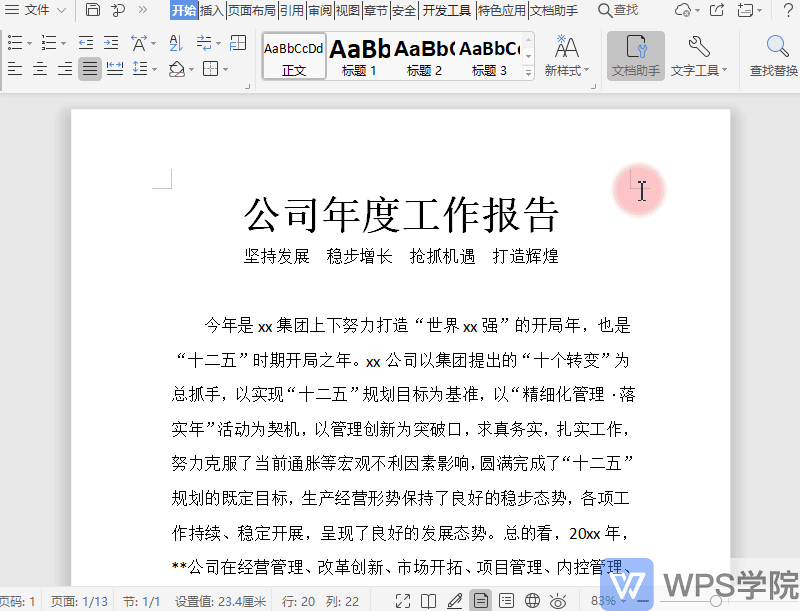Click the bullet list icon

(15, 43)
